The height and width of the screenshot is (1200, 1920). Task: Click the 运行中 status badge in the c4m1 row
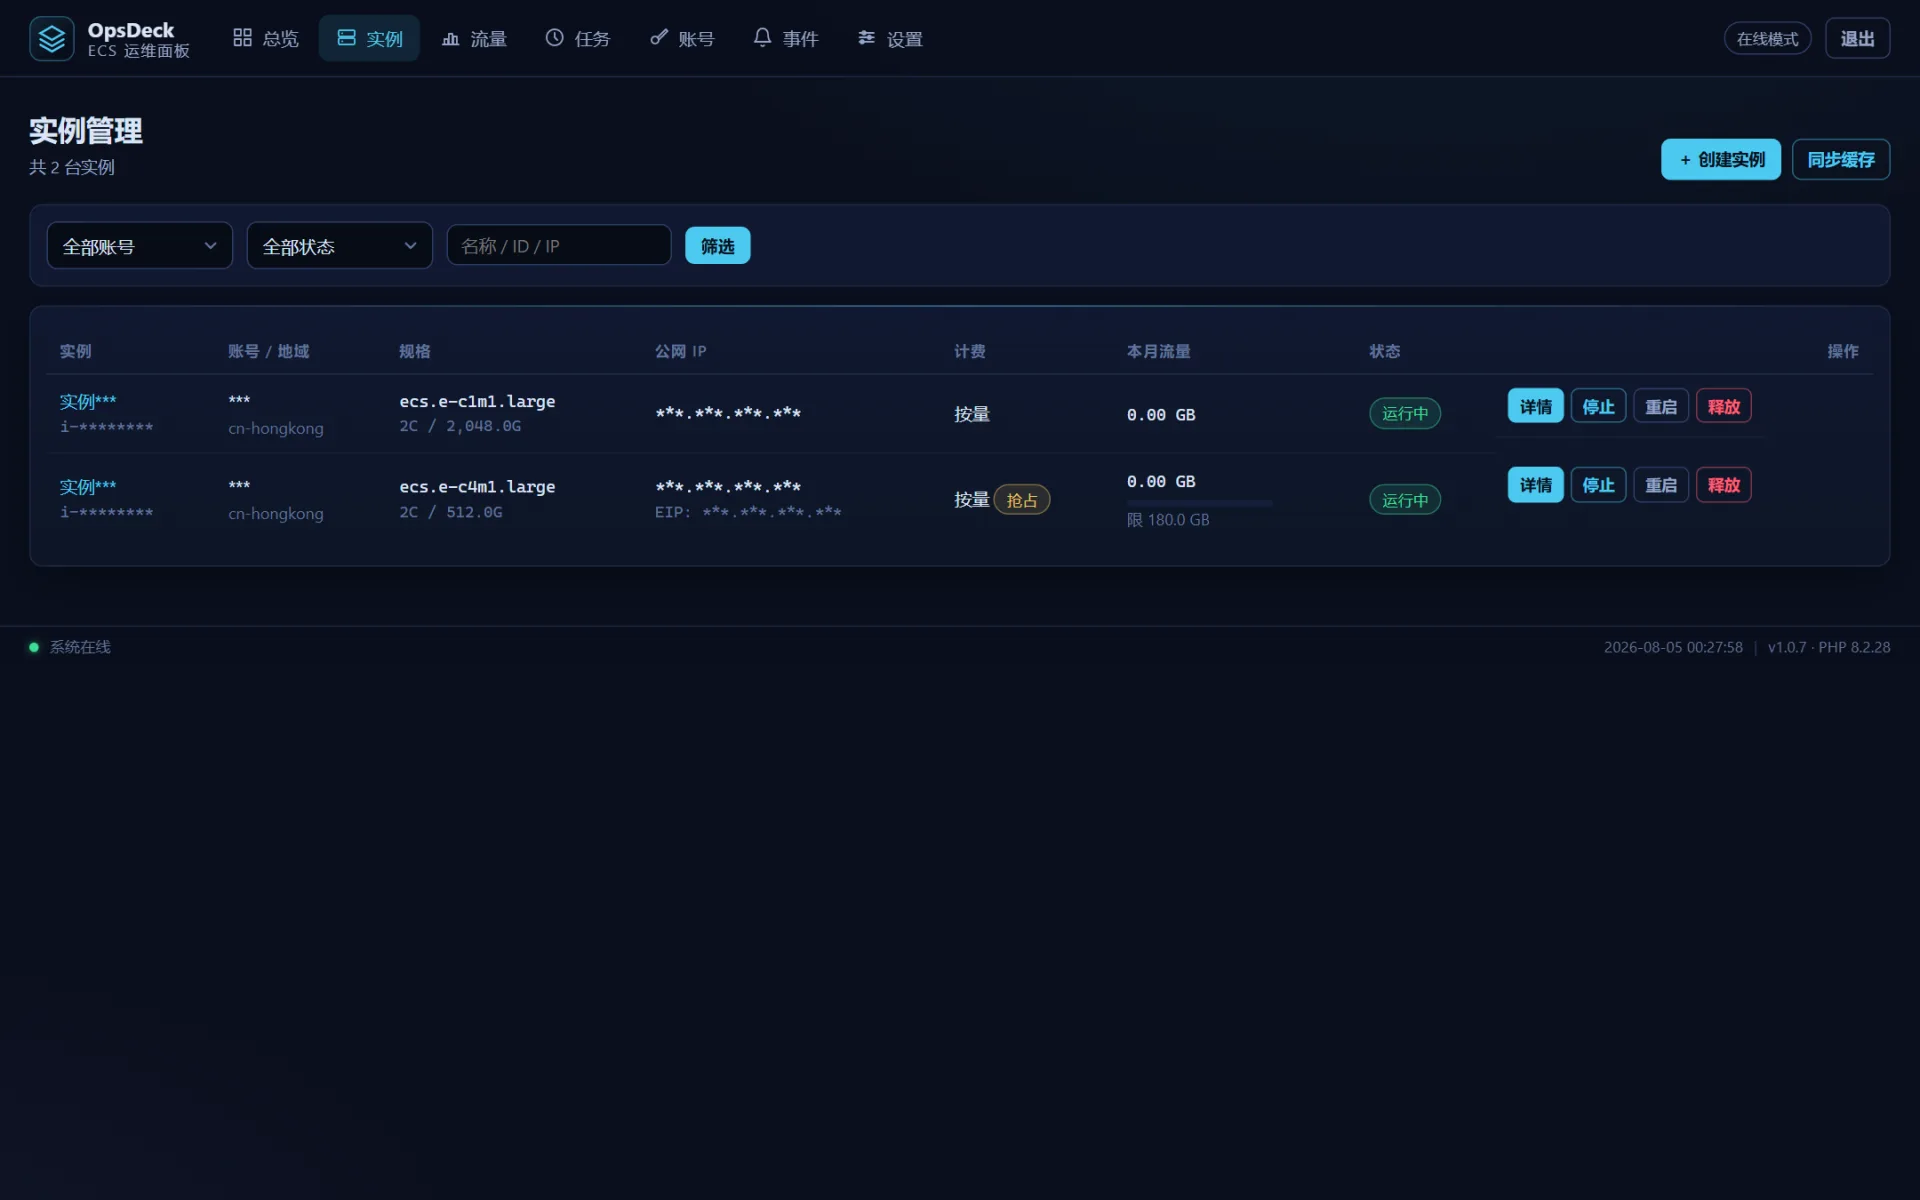pyautogui.click(x=1405, y=500)
